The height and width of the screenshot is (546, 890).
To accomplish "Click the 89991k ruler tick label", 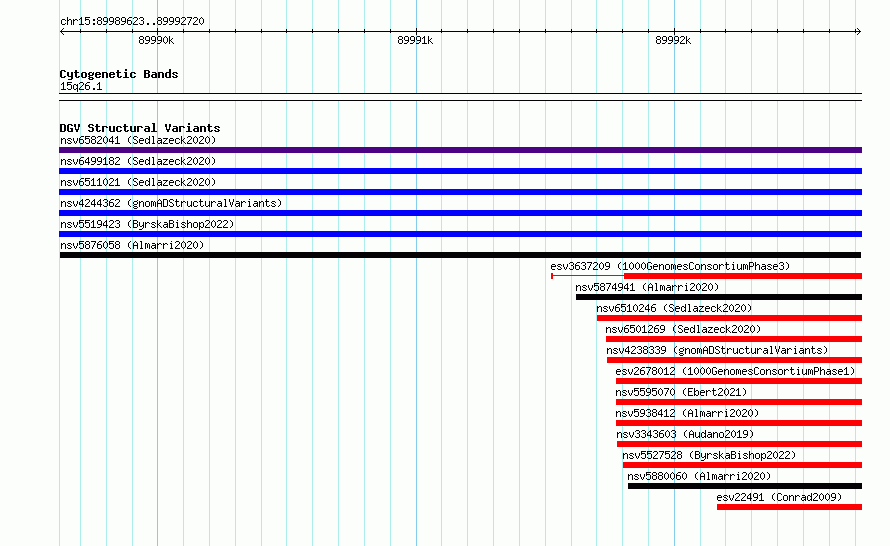I will pos(415,40).
